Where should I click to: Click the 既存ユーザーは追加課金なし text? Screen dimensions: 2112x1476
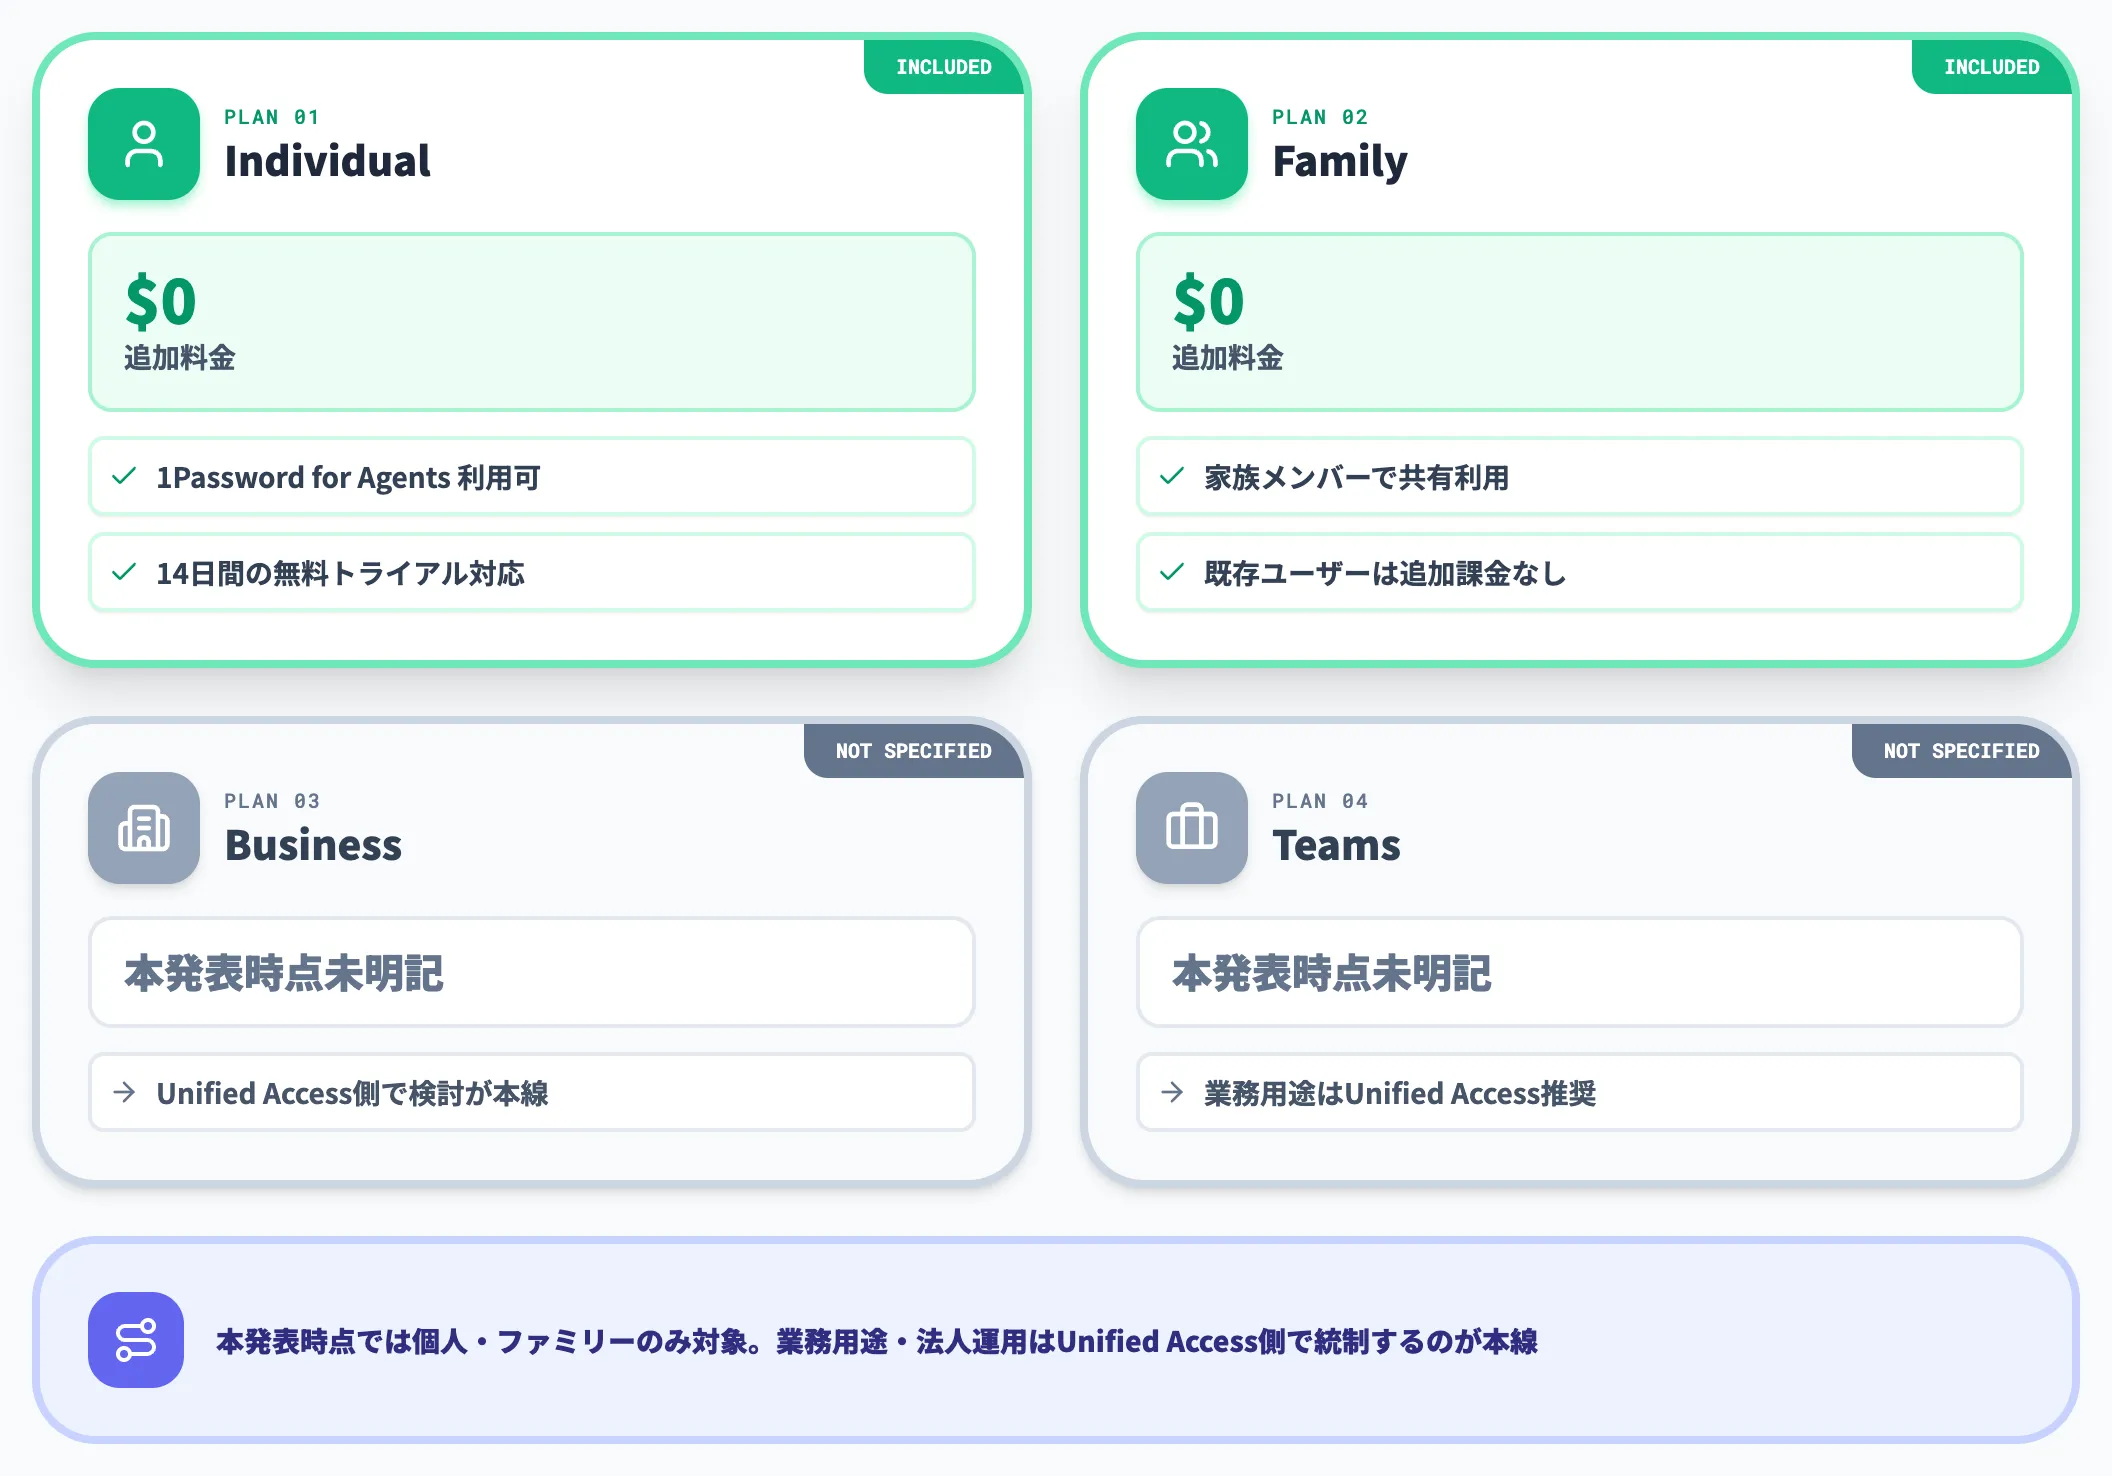pyautogui.click(x=1385, y=574)
